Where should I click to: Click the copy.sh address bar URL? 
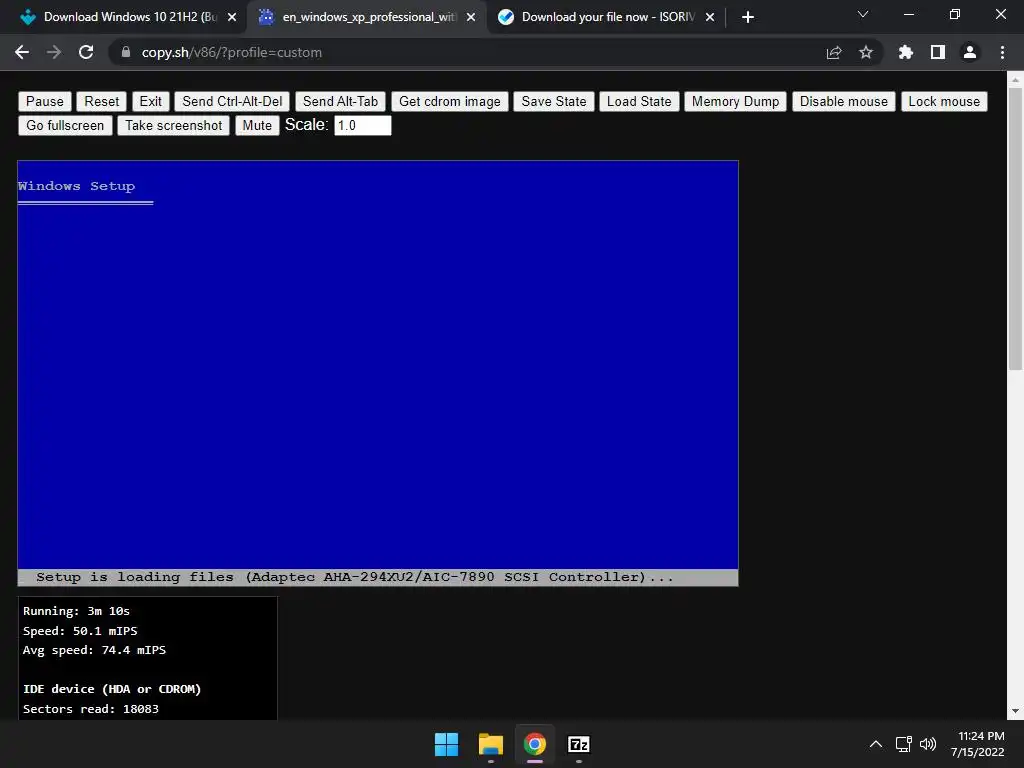pos(232,52)
